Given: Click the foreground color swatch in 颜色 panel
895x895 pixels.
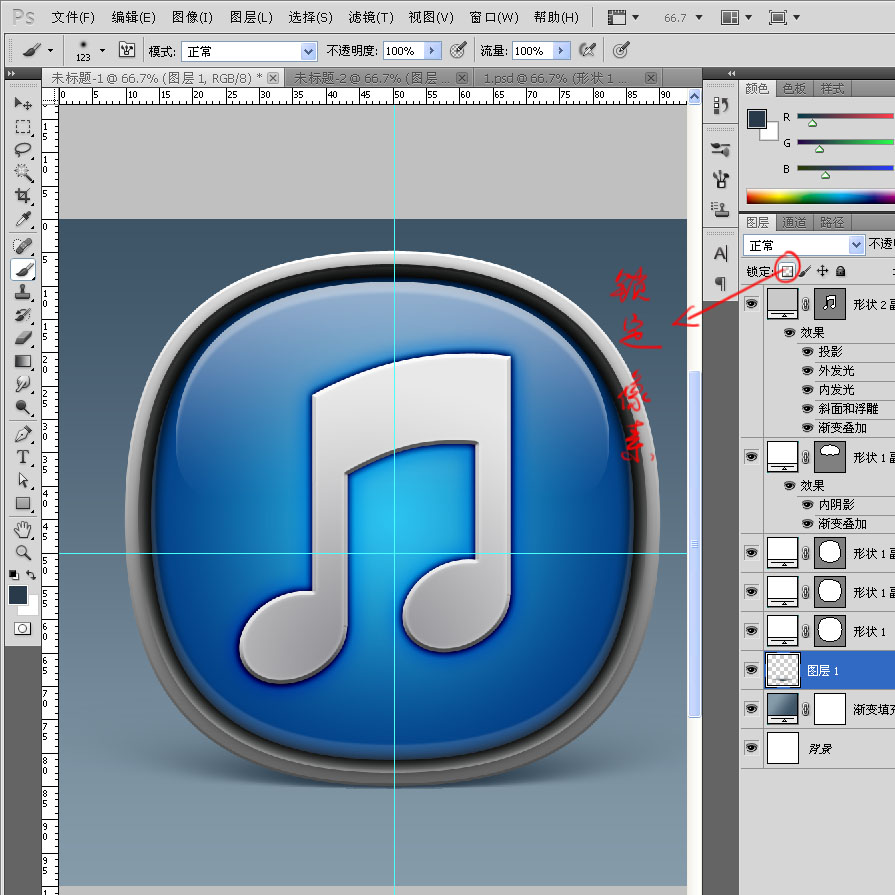Looking at the screenshot, I should coord(757,119).
